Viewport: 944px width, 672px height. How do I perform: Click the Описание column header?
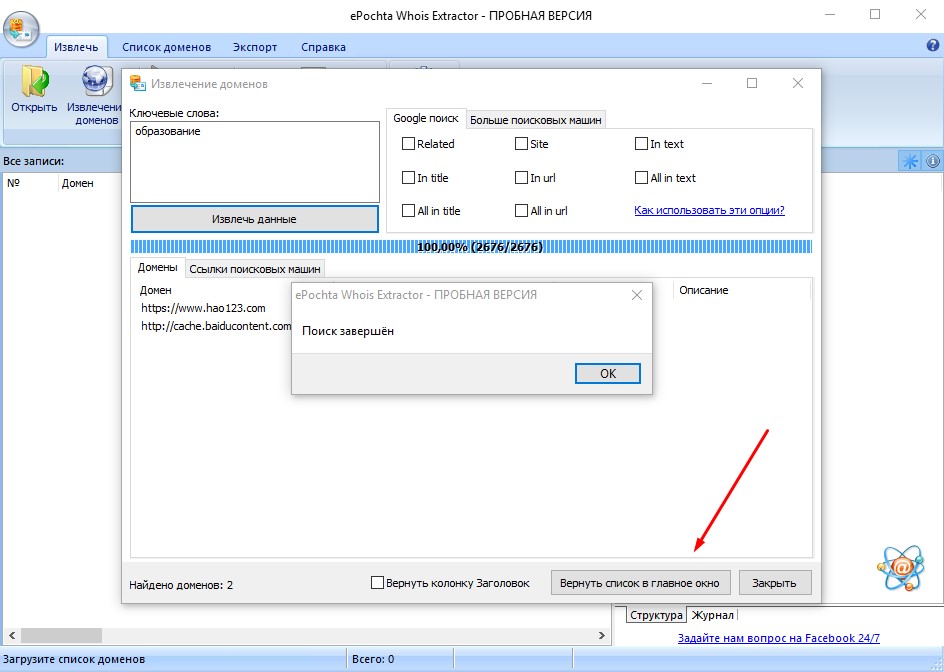pos(704,290)
